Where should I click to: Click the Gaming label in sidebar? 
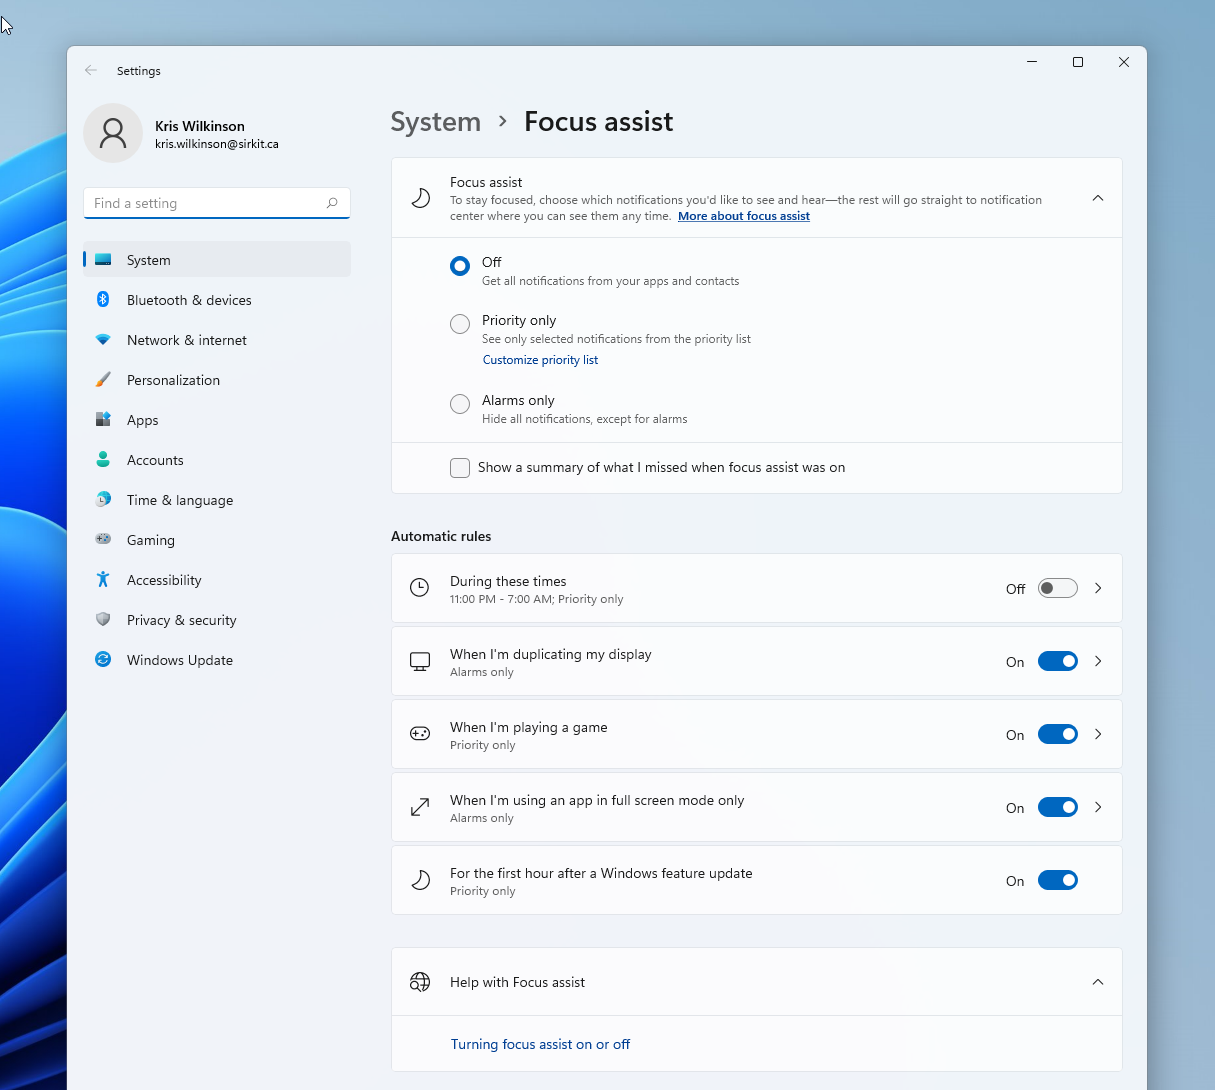coord(151,540)
